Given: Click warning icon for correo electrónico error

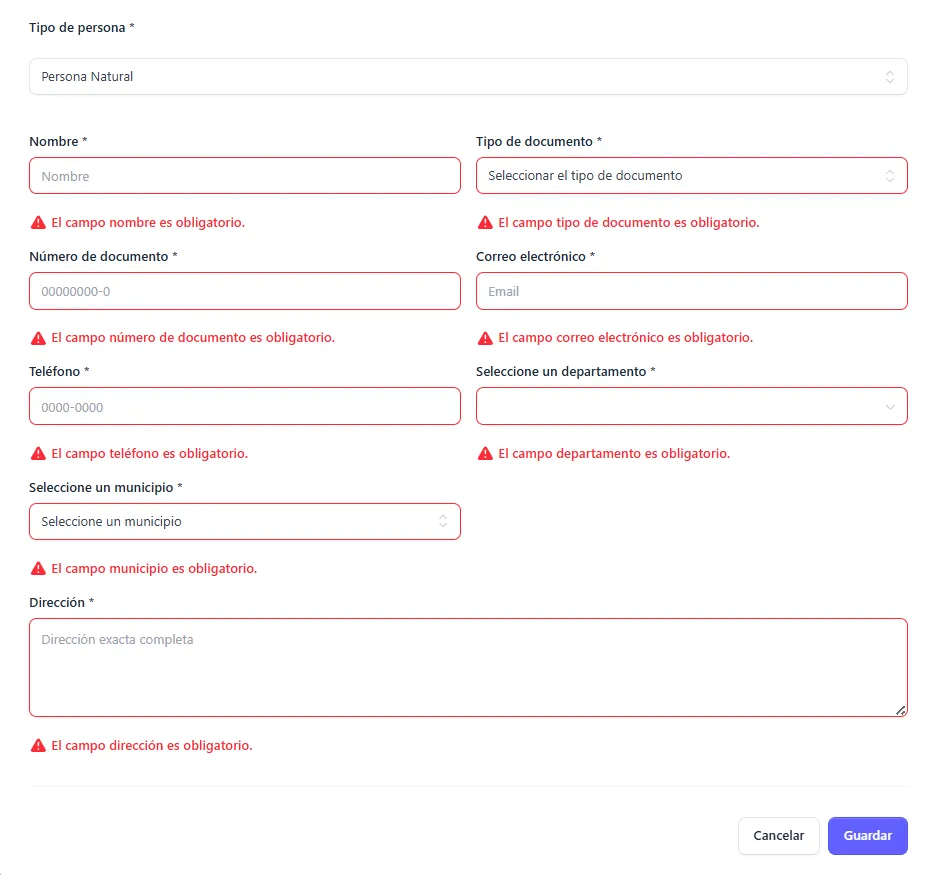Looking at the screenshot, I should 485,338.
